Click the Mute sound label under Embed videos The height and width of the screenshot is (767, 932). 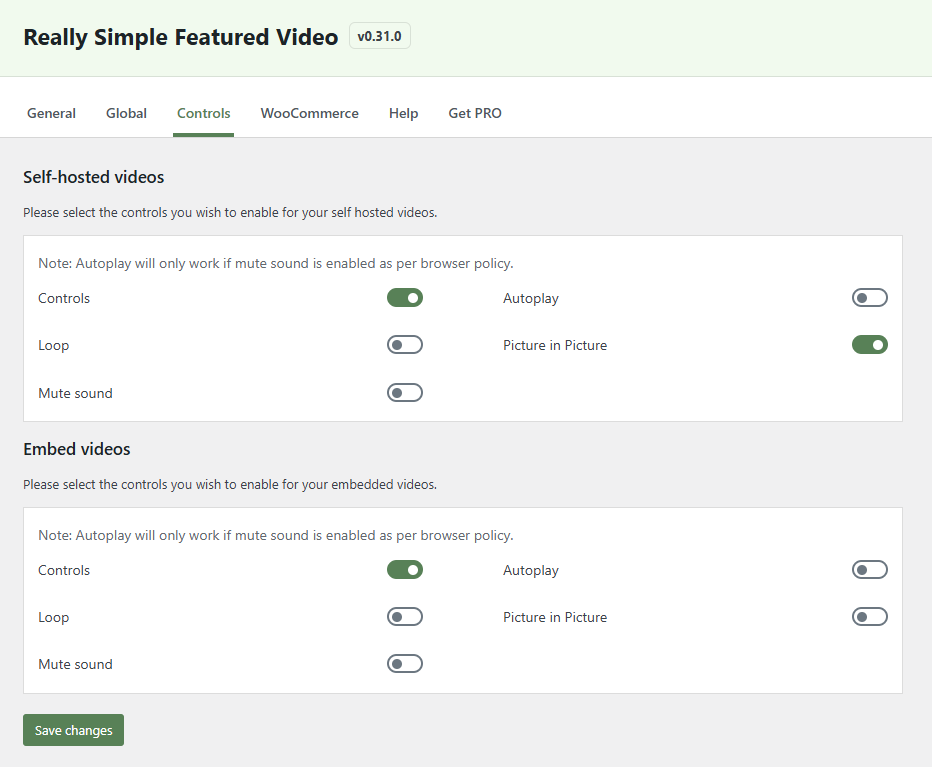pyautogui.click(x=75, y=663)
